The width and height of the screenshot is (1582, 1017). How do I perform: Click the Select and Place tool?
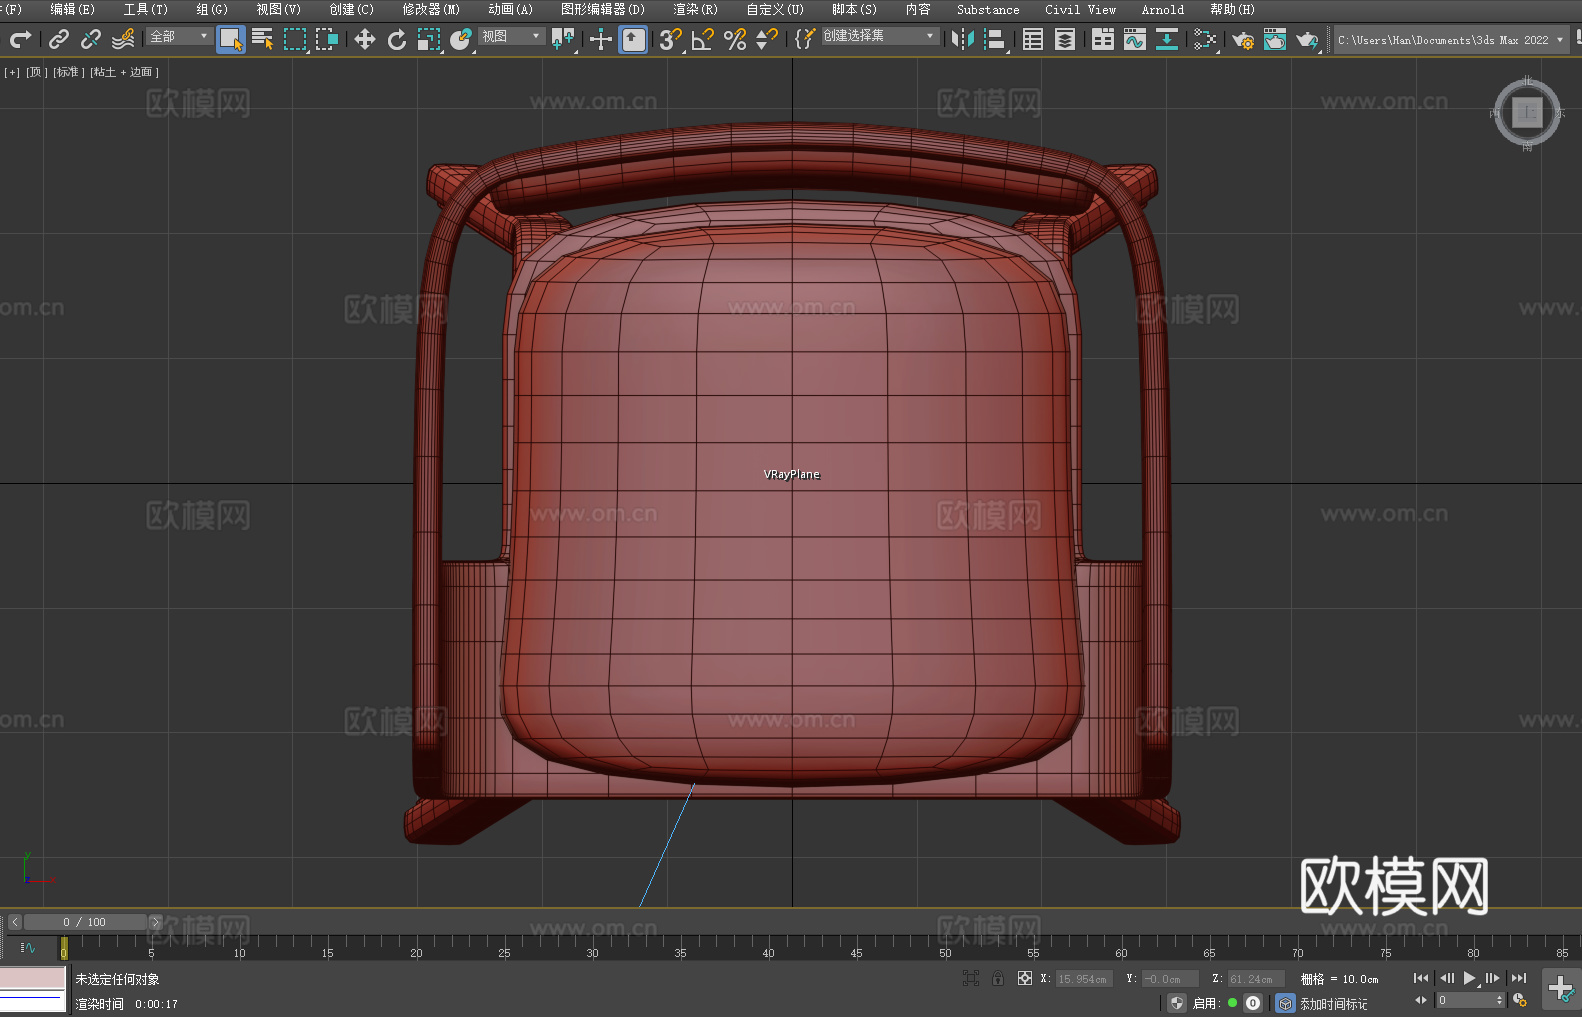coord(461,39)
